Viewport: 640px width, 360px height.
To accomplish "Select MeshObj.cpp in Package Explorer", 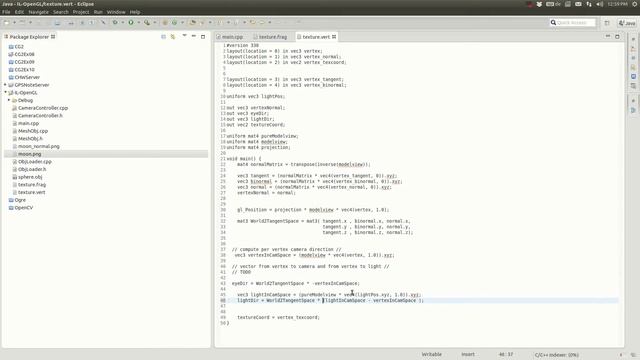I will pos(33,131).
